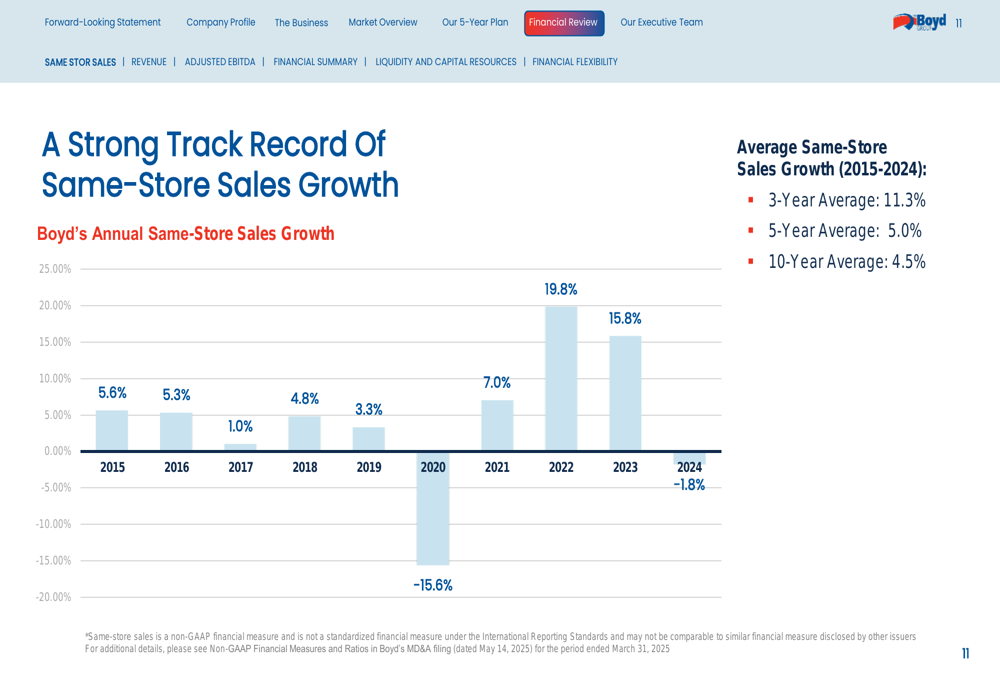Click the red subtitle 'Boyd's Annual Same-Store Sales Growth'
This screenshot has height=685, width=1000.
pos(186,233)
